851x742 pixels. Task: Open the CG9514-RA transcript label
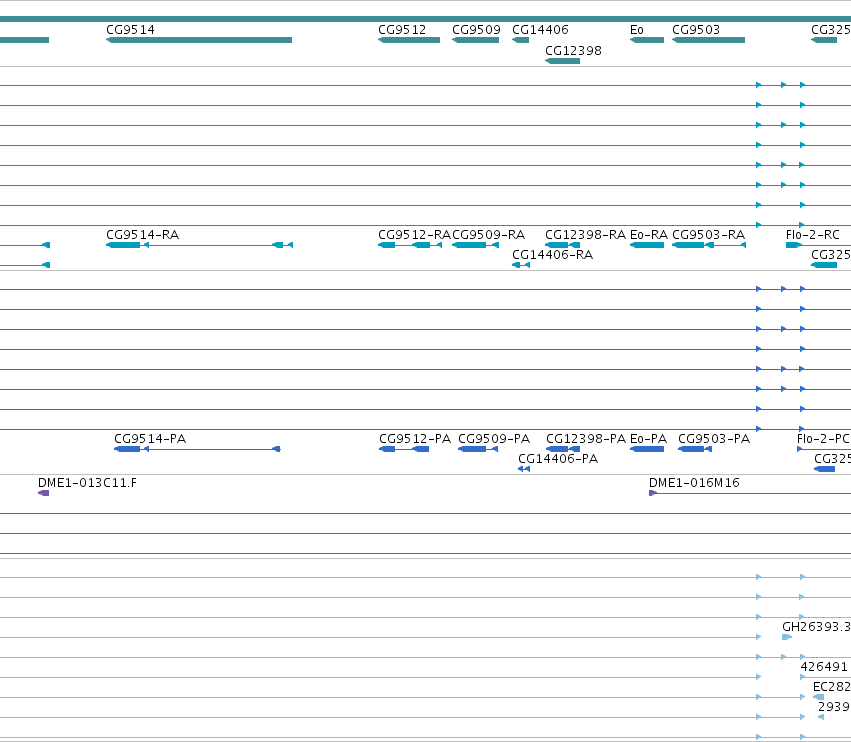tap(143, 235)
